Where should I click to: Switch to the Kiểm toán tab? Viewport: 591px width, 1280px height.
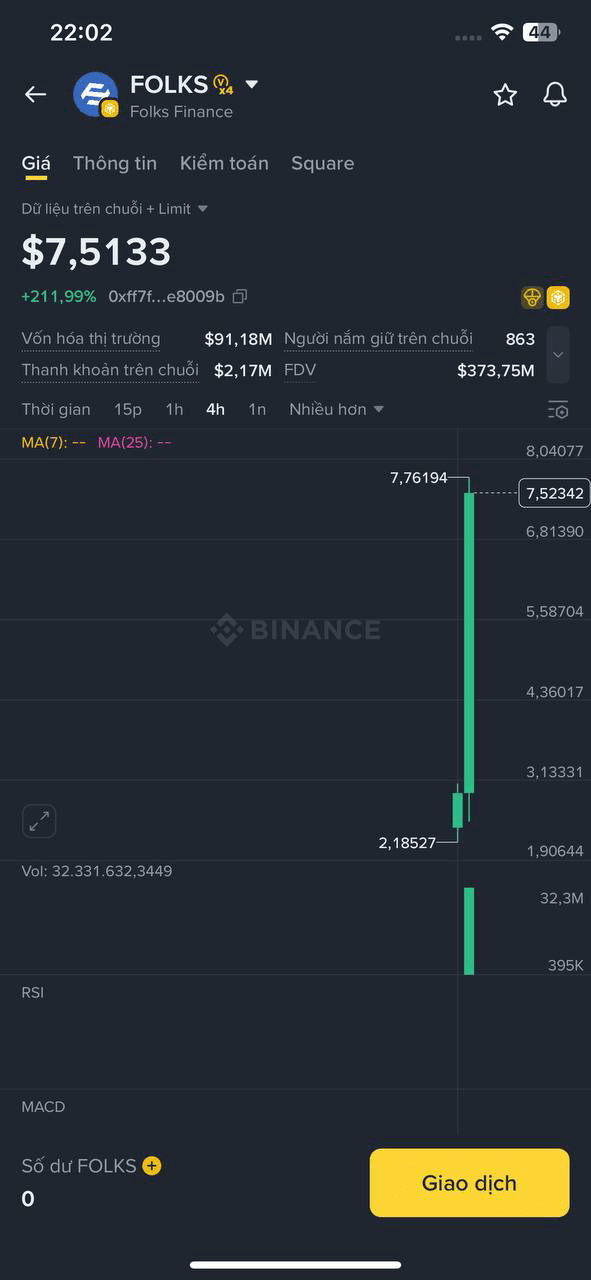click(x=224, y=163)
